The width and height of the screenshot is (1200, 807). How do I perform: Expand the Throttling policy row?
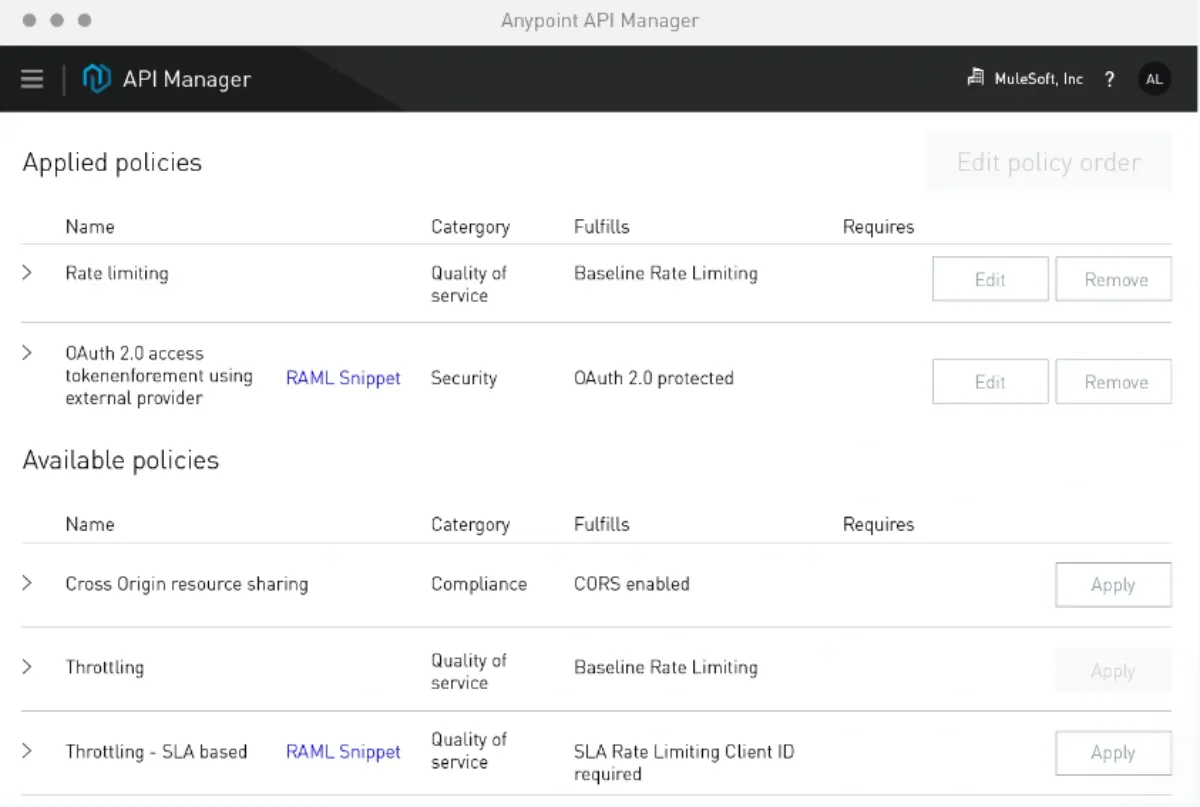(27, 666)
